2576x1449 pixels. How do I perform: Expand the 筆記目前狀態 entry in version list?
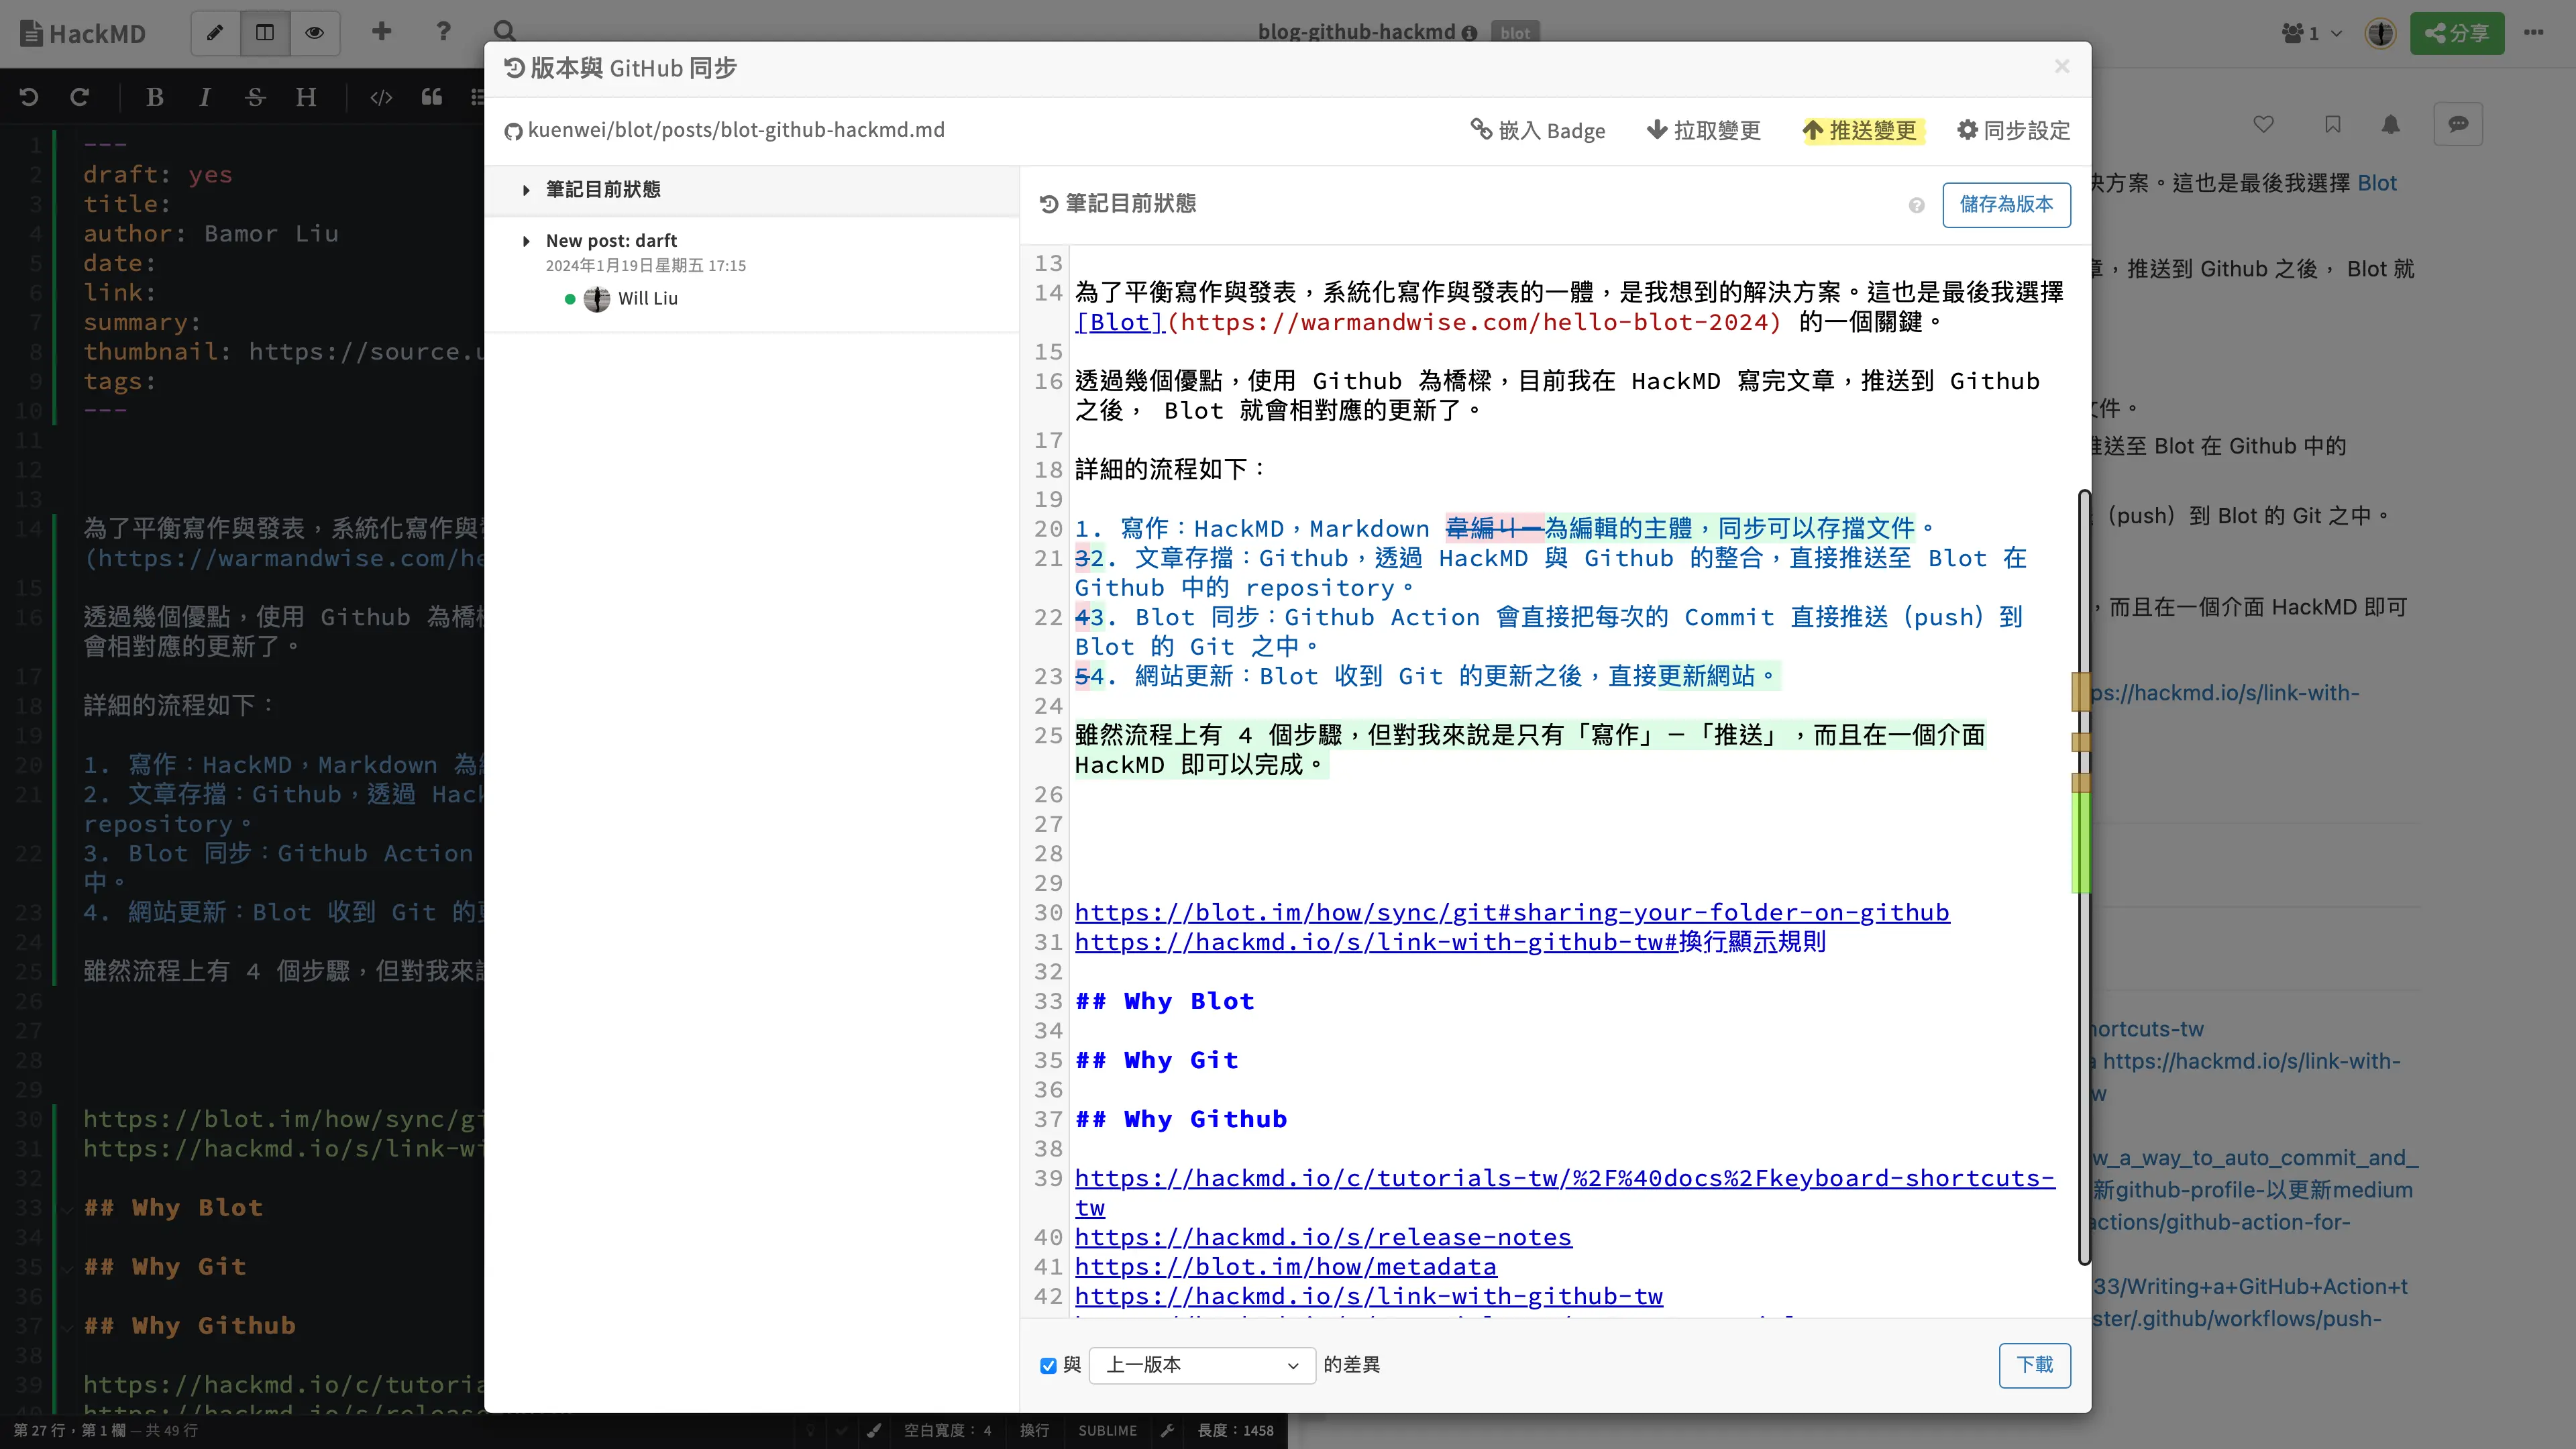point(526,190)
